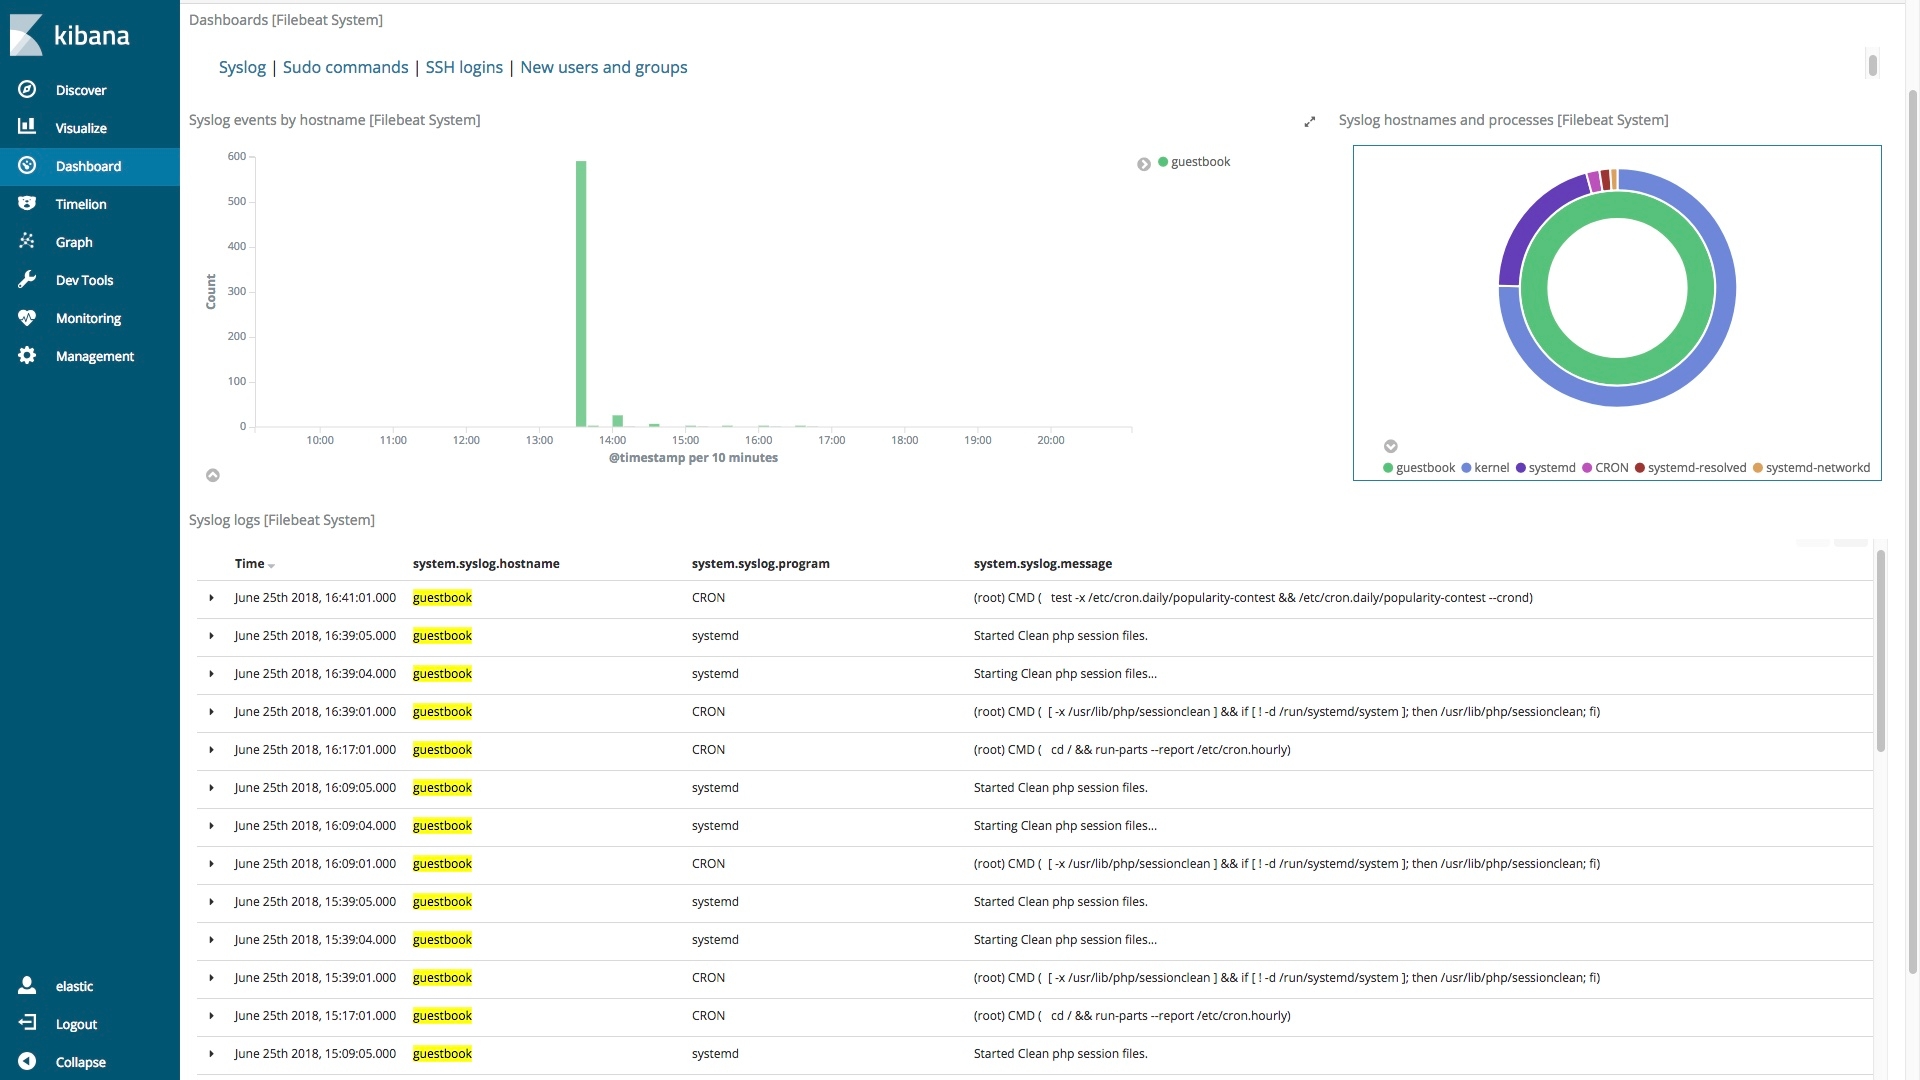This screenshot has height=1080, width=1920.
Task: Open the Syslog dashboard link
Action: pyautogui.click(x=242, y=67)
